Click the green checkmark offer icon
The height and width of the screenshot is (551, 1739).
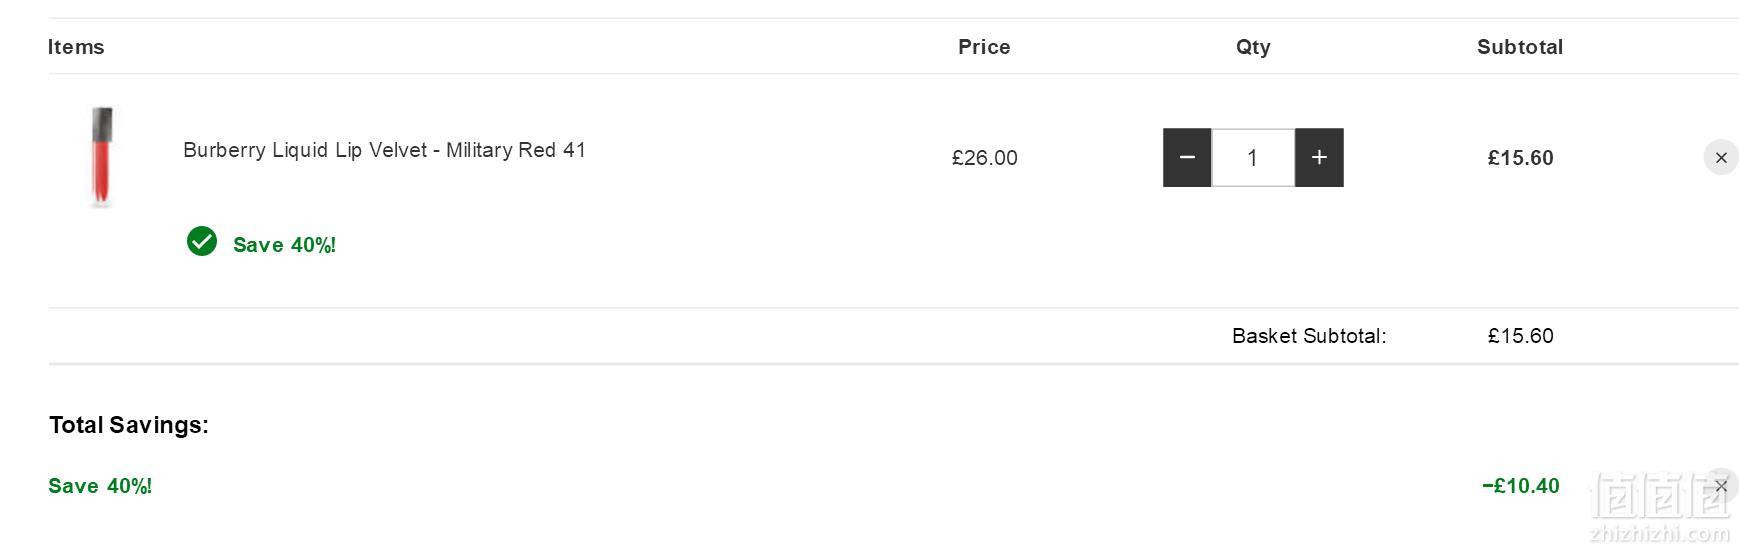click(202, 241)
